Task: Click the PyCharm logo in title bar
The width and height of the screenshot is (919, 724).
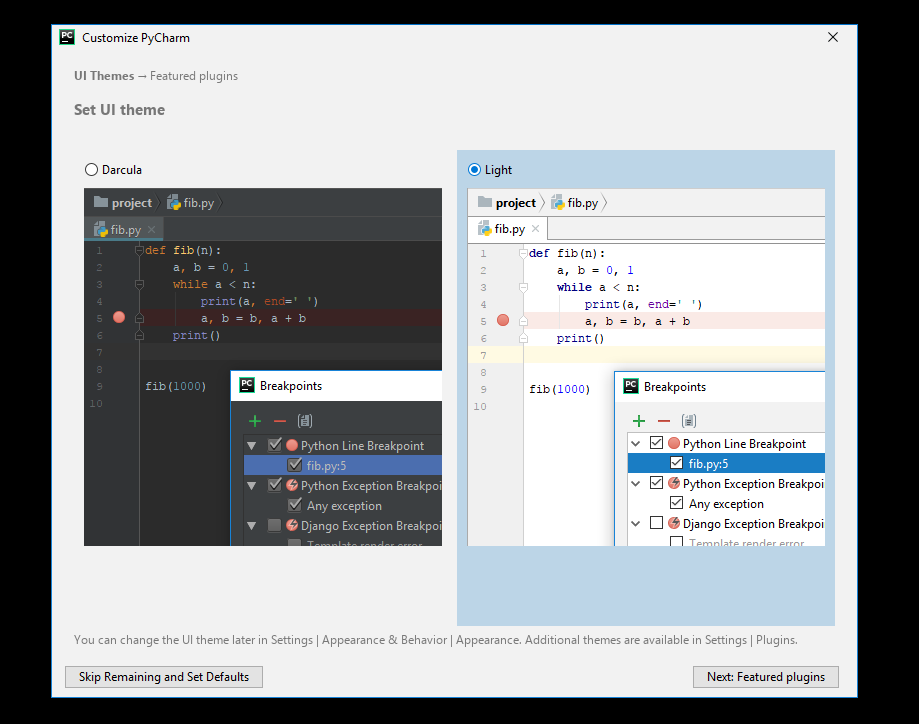Action: (x=67, y=37)
